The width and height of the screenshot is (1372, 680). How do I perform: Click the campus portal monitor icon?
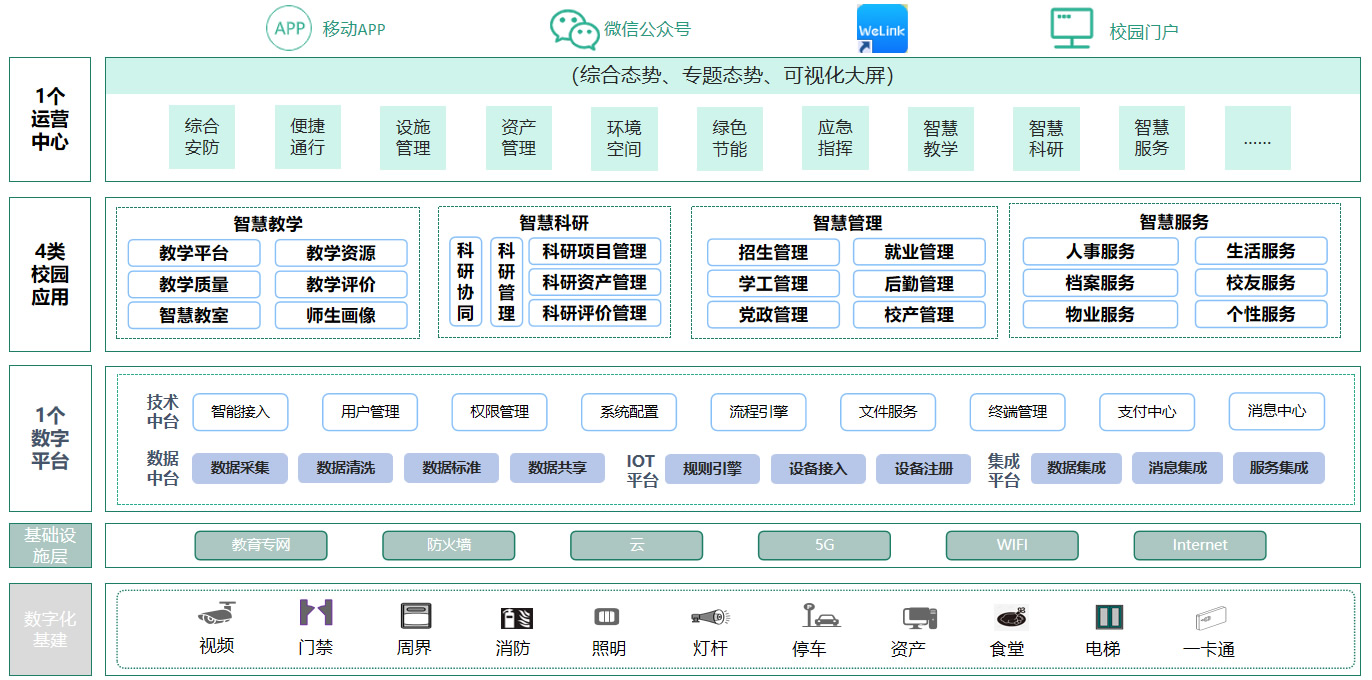[x=1072, y=29]
